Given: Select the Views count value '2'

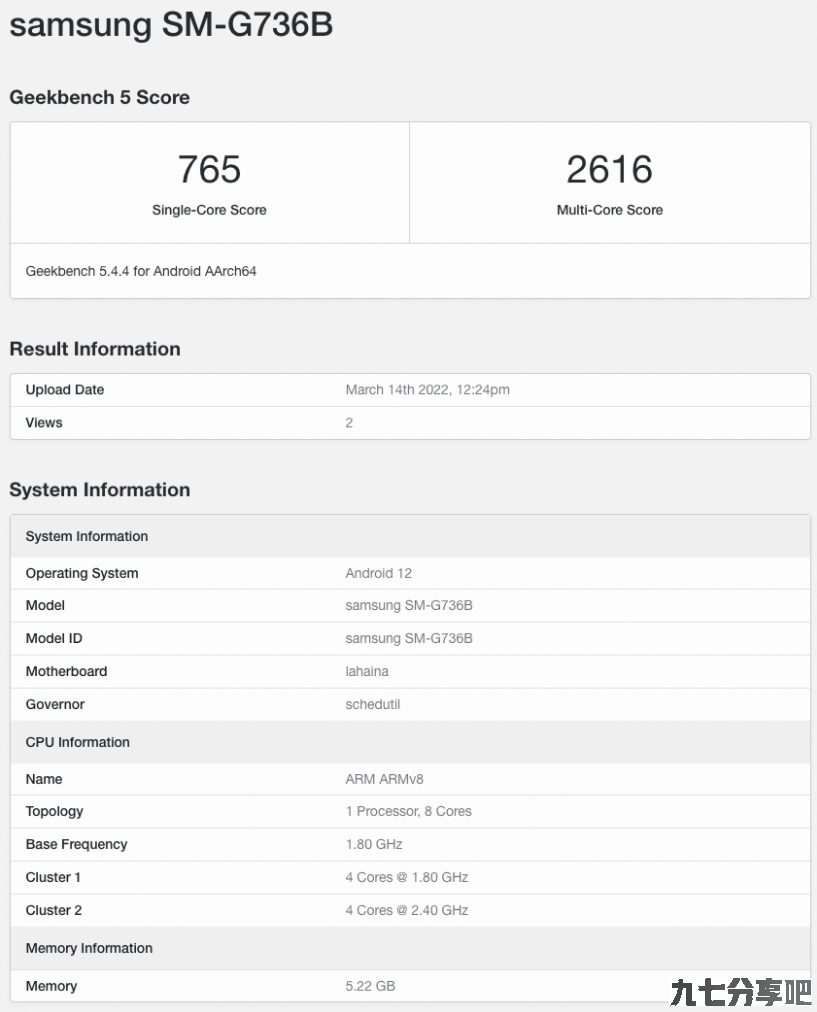Looking at the screenshot, I should 349,423.
